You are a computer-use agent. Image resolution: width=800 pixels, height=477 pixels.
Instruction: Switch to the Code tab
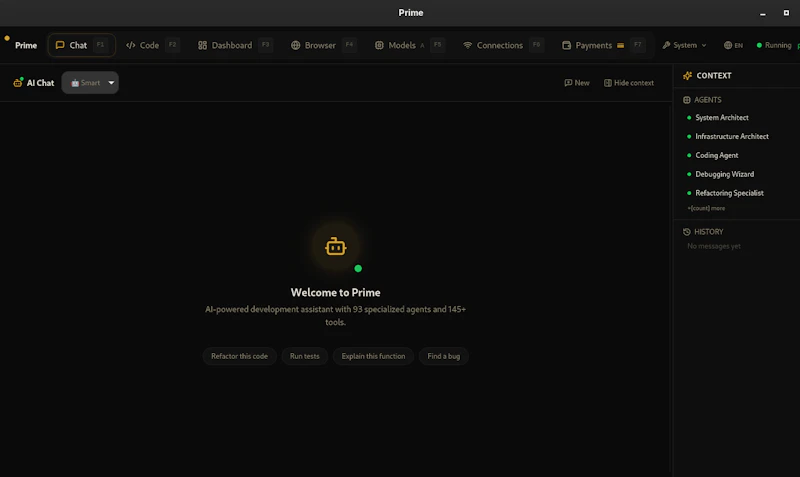[152, 45]
